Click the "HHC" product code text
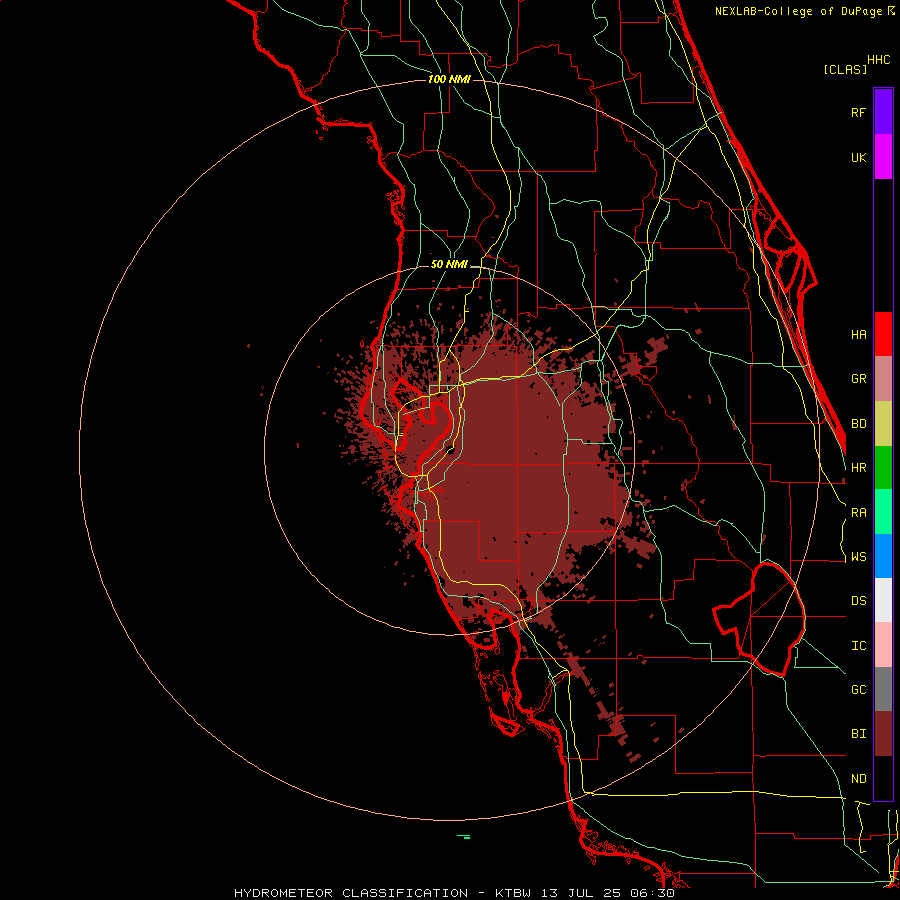This screenshot has width=900, height=900. pos(879,60)
